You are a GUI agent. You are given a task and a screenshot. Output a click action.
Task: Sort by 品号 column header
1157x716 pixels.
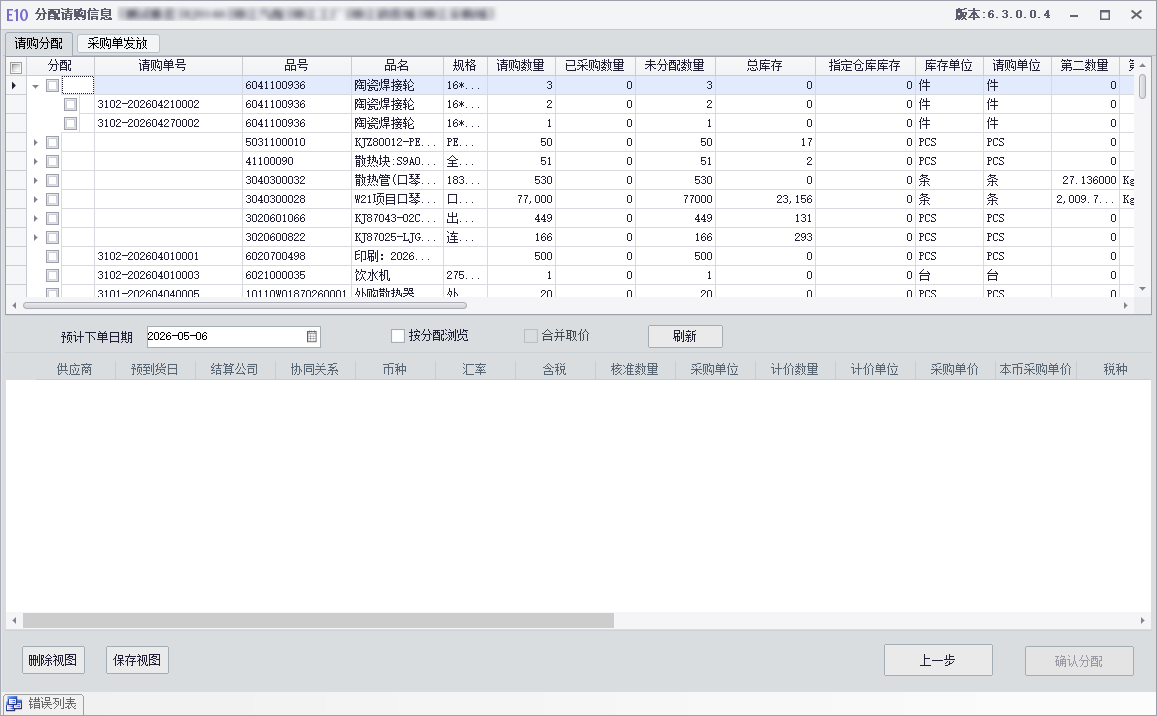pyautogui.click(x=297, y=66)
